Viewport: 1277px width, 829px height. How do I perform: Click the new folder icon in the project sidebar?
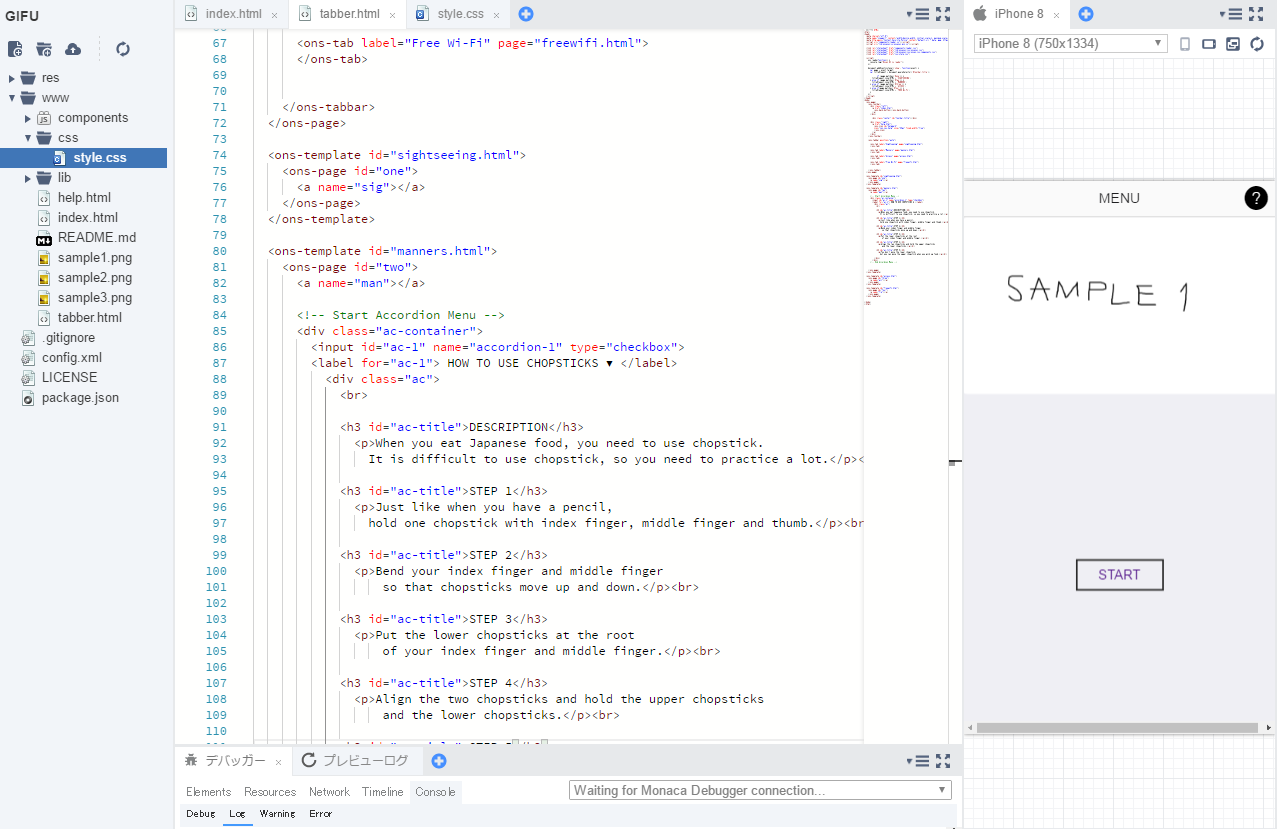(x=44, y=49)
